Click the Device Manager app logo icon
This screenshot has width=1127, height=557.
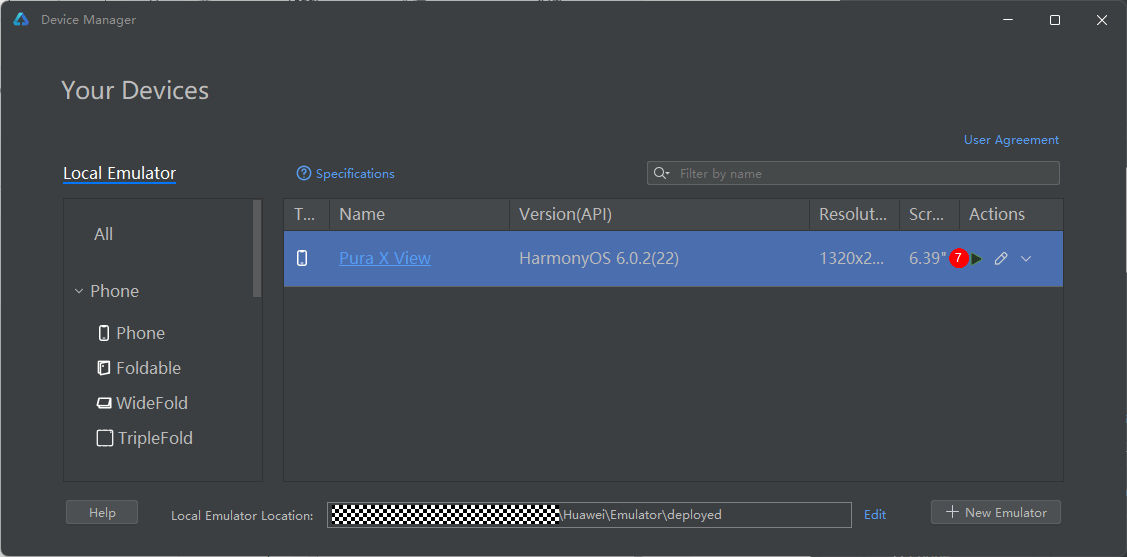coord(21,20)
